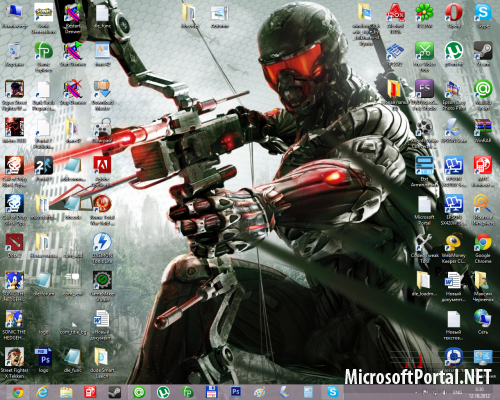
Task: Select the logo PSD file
Action: [x=44, y=359]
